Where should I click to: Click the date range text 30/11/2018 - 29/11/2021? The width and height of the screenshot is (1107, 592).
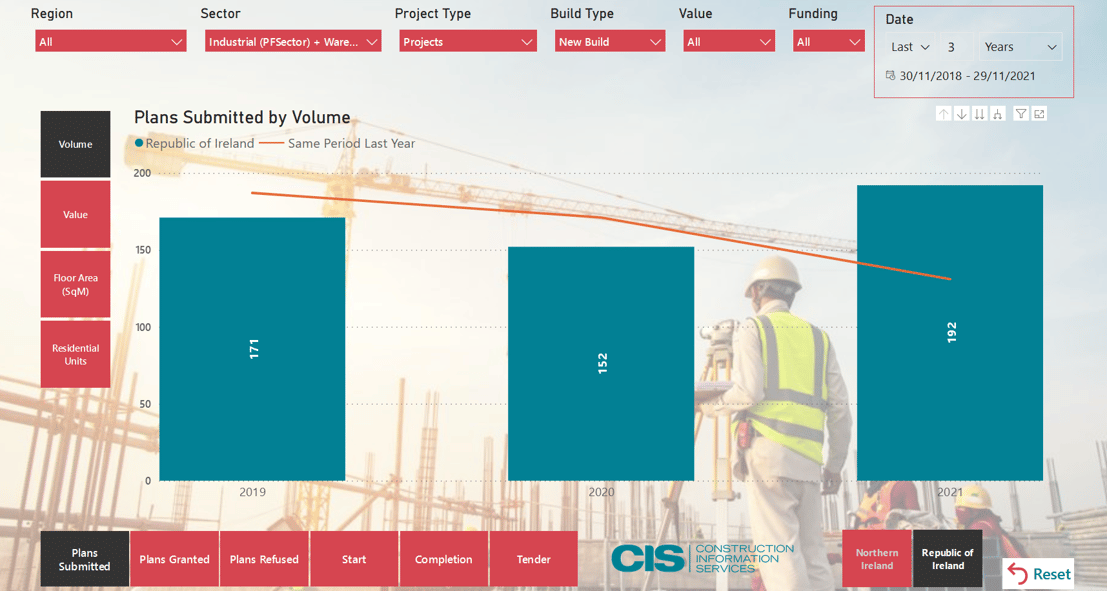[x=967, y=75]
